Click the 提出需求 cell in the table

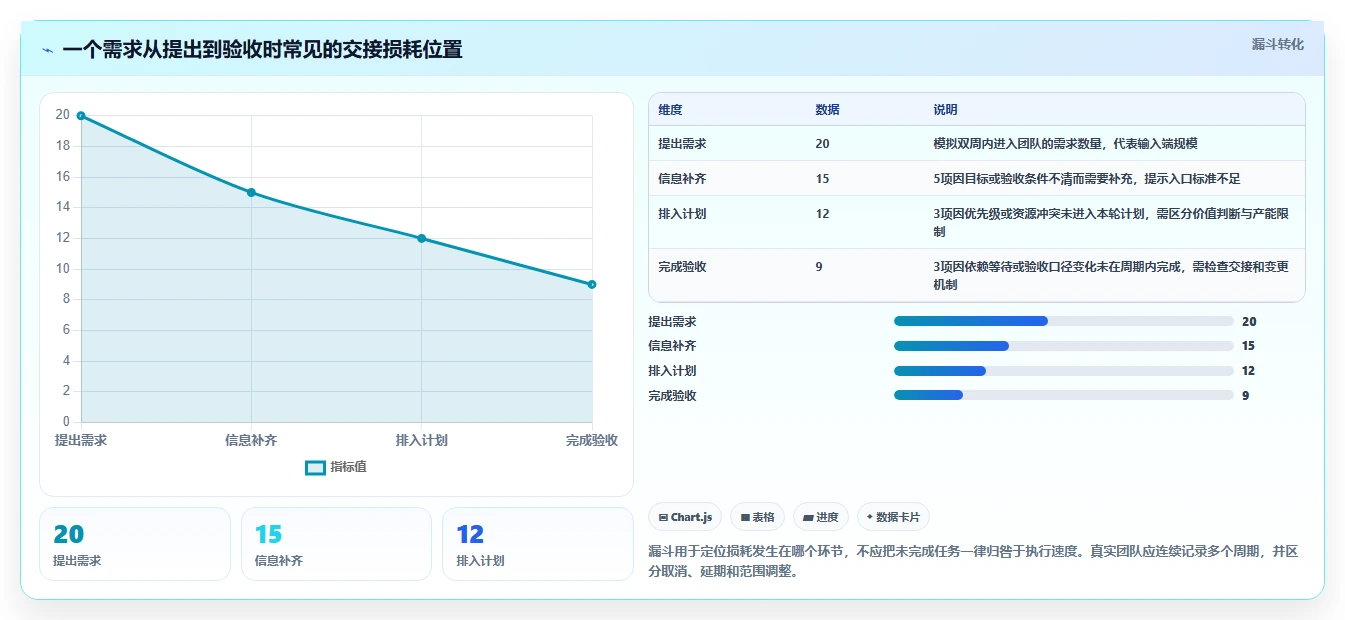pos(682,144)
